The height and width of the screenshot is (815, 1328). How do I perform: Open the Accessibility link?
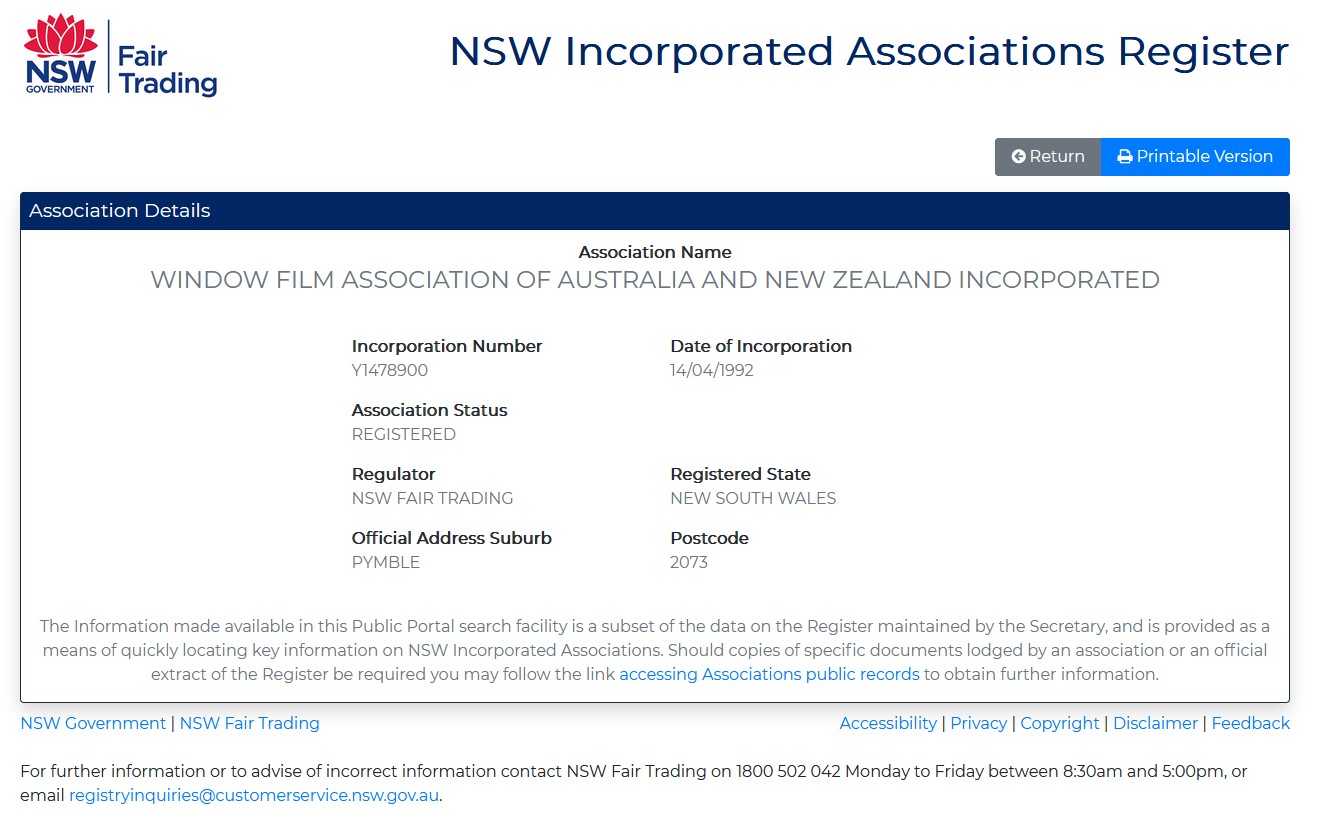point(888,723)
